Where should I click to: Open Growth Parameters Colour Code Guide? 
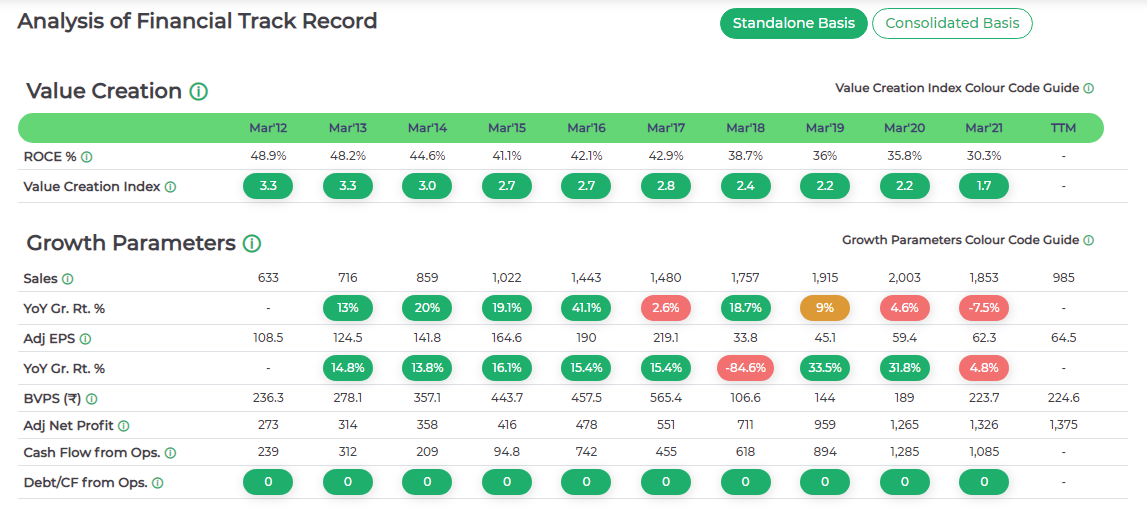coord(967,240)
